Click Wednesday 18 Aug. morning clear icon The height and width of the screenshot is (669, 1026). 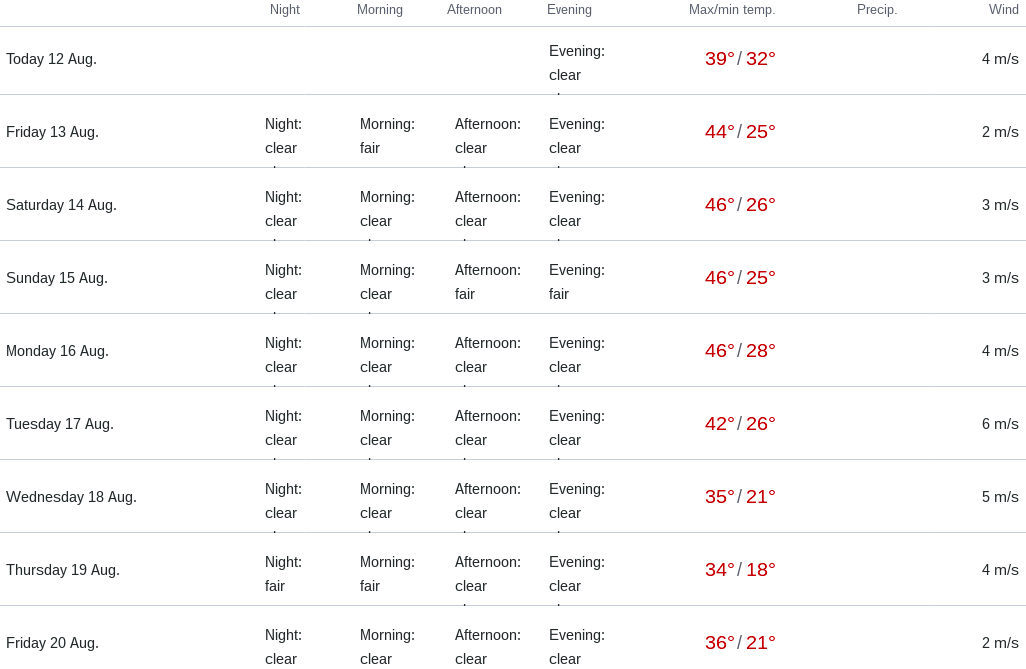click(x=387, y=501)
